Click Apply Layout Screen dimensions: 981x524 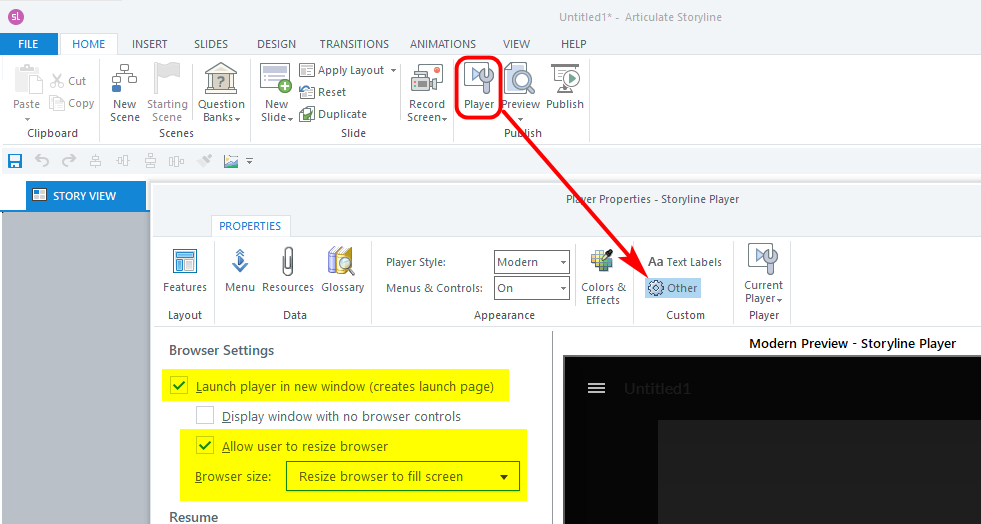[x=350, y=70]
